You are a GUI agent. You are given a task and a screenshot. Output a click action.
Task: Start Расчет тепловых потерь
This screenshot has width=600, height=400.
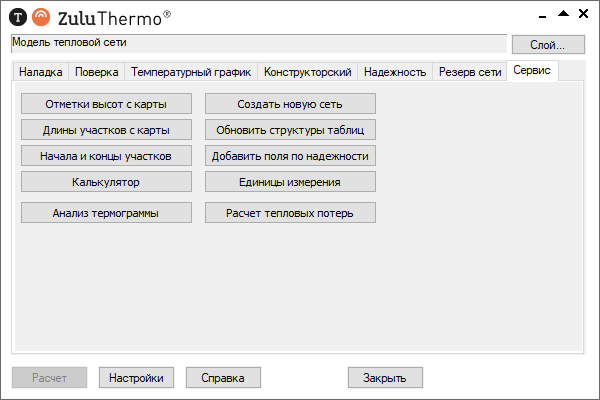point(290,212)
